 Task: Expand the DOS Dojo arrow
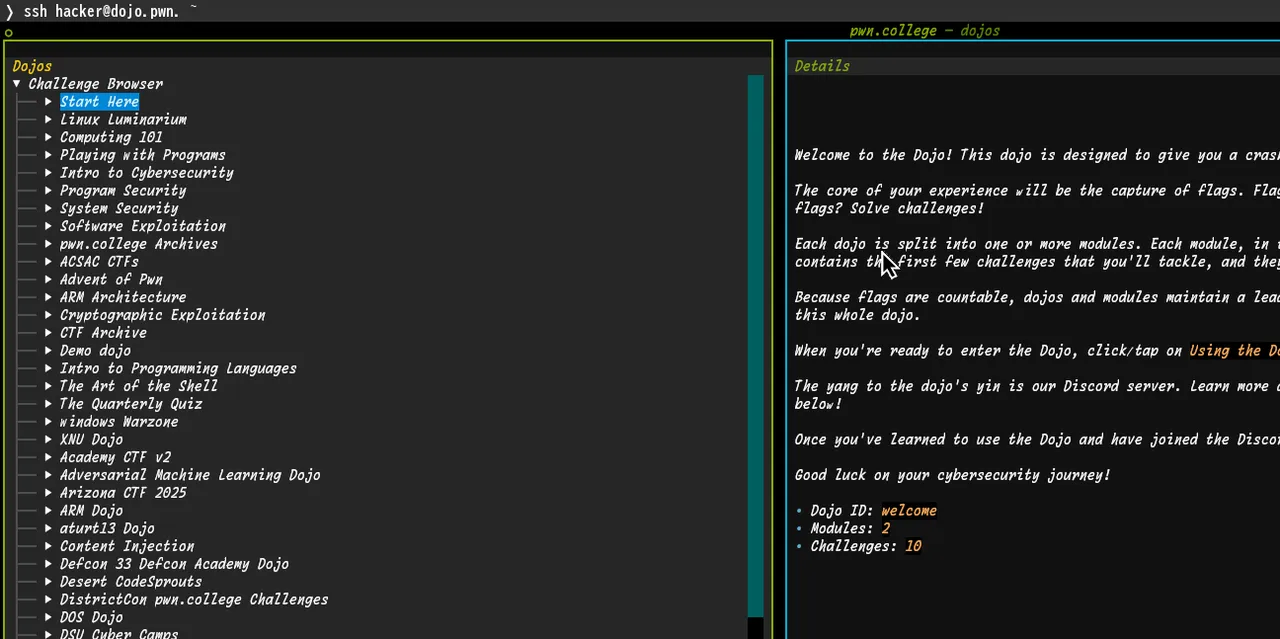pyautogui.click(x=48, y=617)
